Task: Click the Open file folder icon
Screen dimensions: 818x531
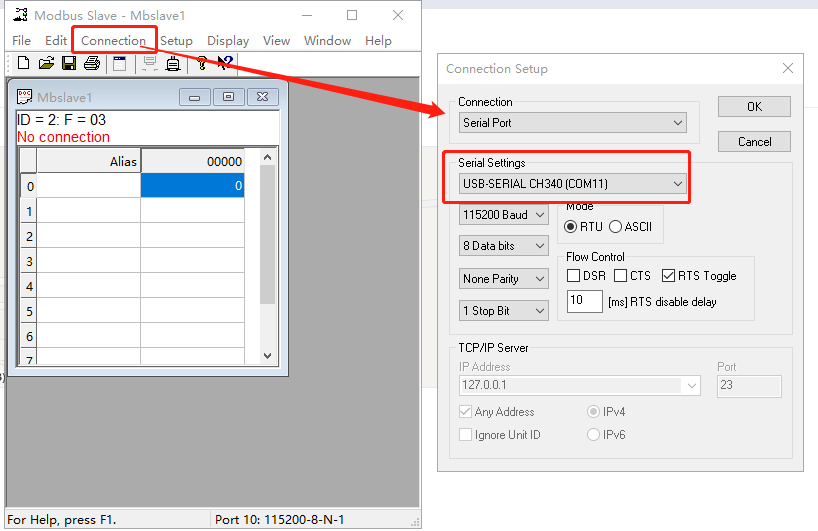Action: click(x=46, y=64)
